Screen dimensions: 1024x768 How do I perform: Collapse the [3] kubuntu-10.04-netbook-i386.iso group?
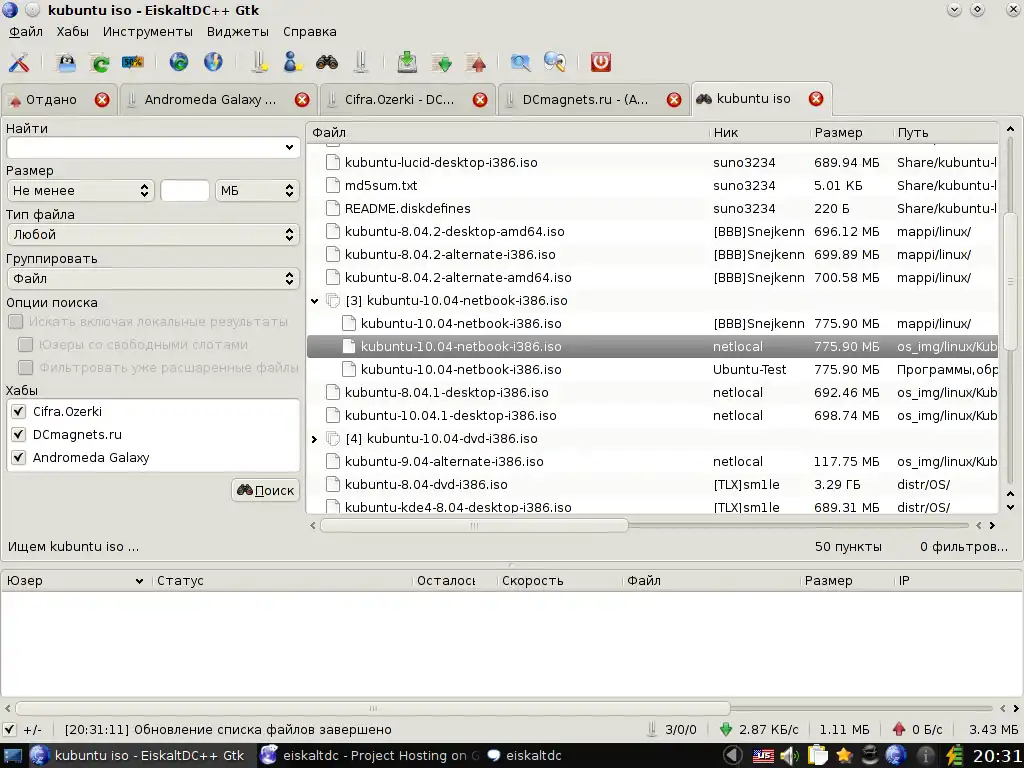(315, 301)
